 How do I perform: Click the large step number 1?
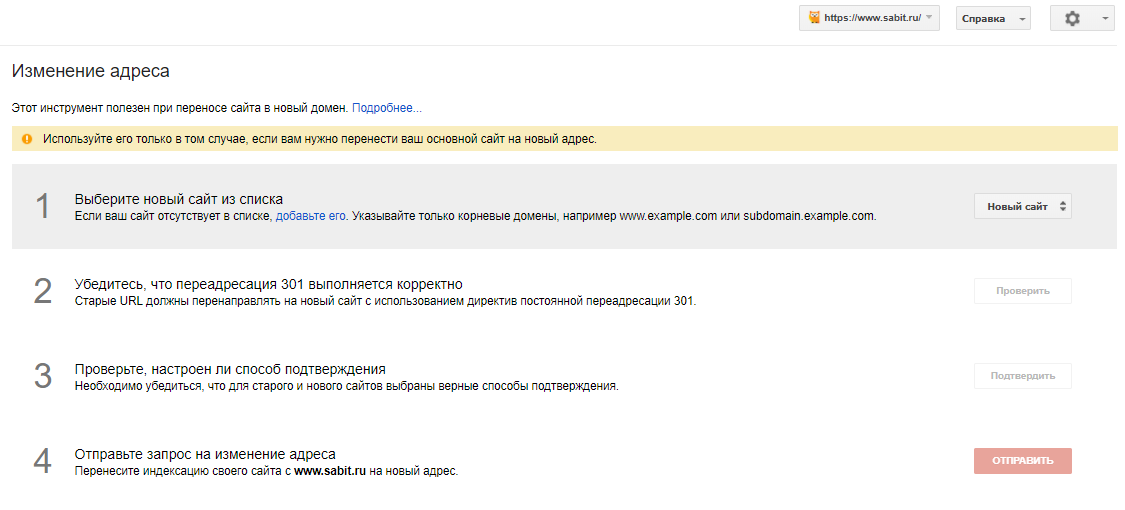[x=42, y=206]
